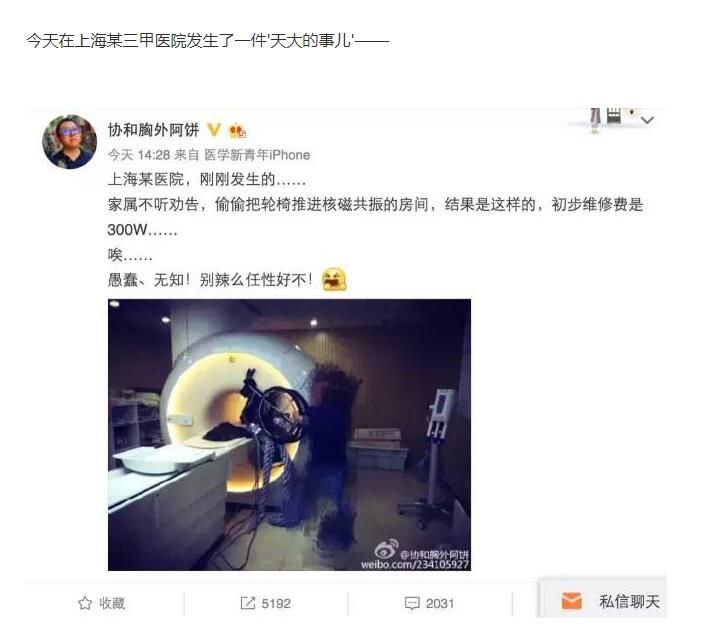Click the comment bubble icon
The image size is (726, 627).
tap(412, 603)
